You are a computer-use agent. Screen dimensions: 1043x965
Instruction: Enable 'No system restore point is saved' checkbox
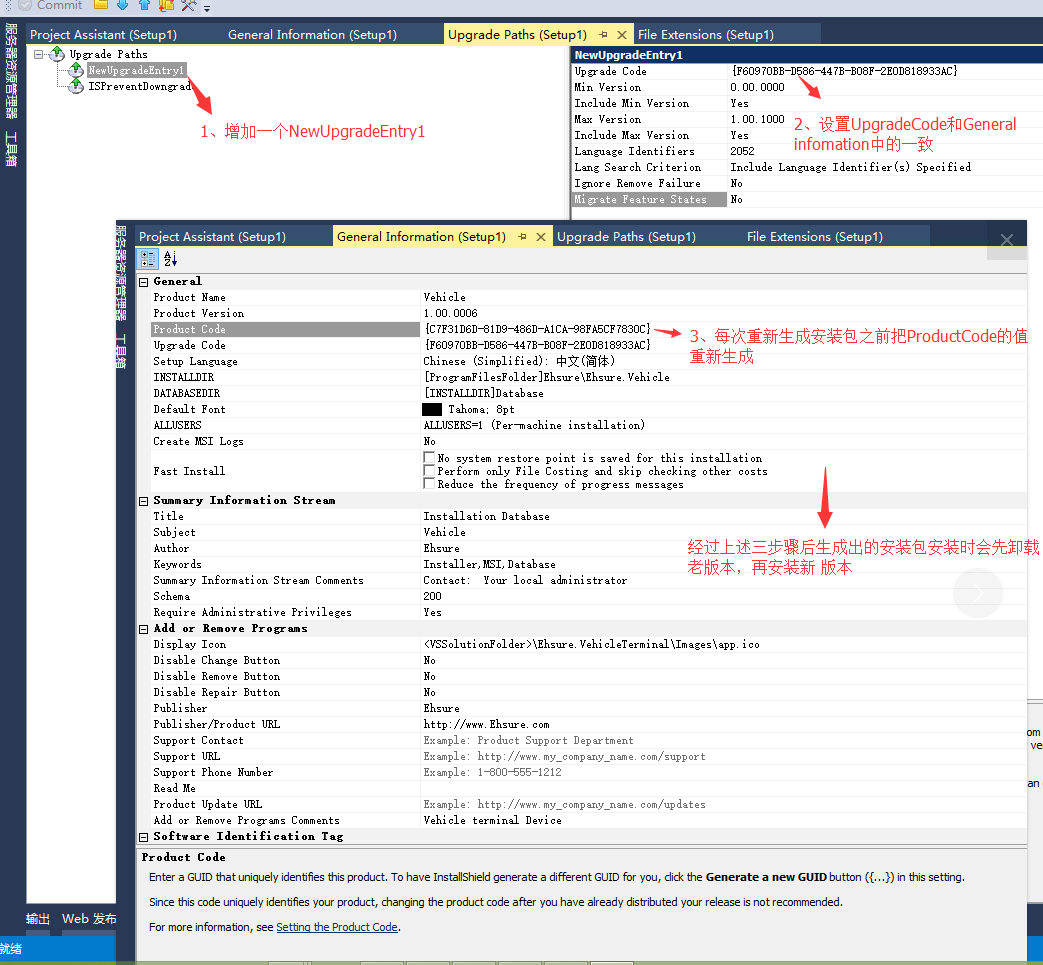(x=429, y=458)
